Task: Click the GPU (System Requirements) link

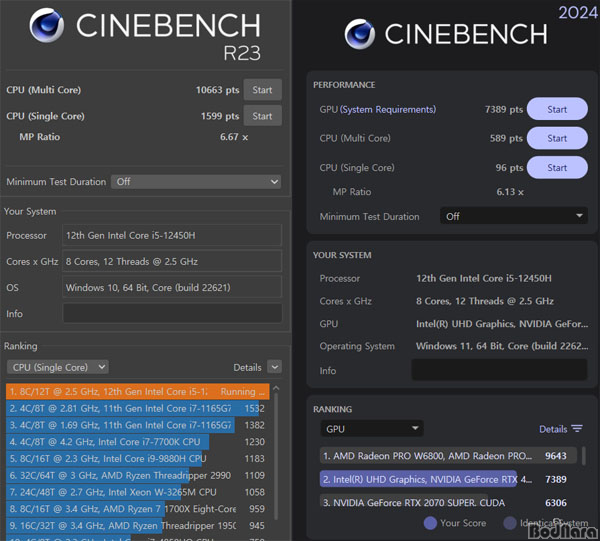Action: pos(388,110)
